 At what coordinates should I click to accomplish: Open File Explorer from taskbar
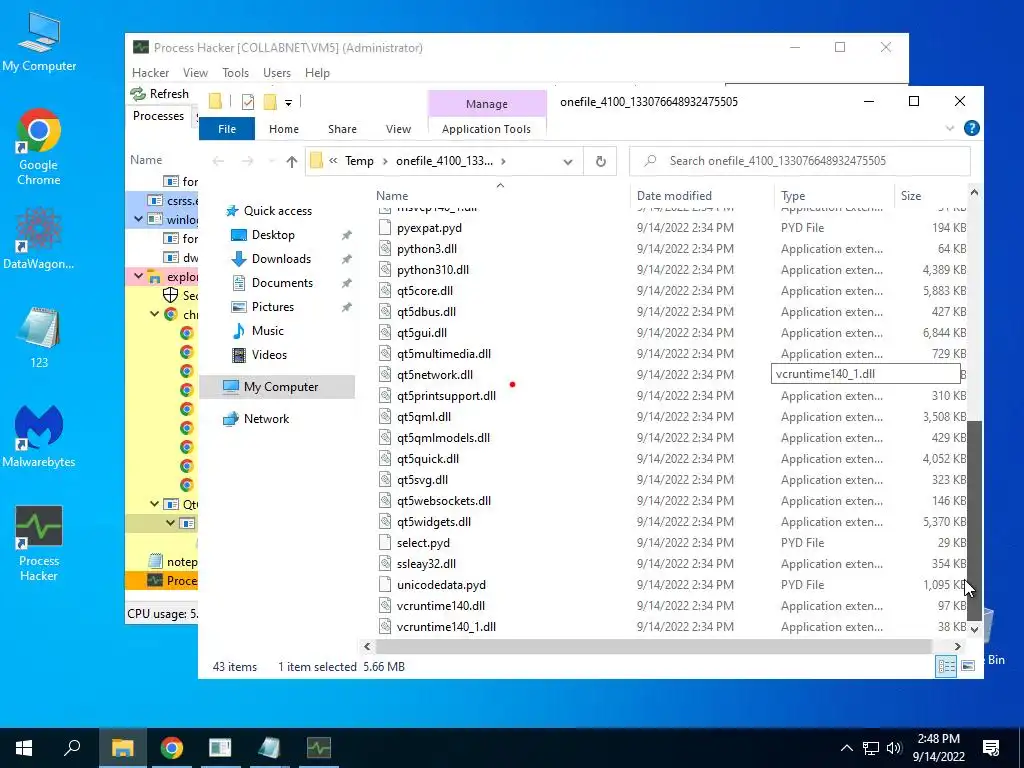point(122,748)
